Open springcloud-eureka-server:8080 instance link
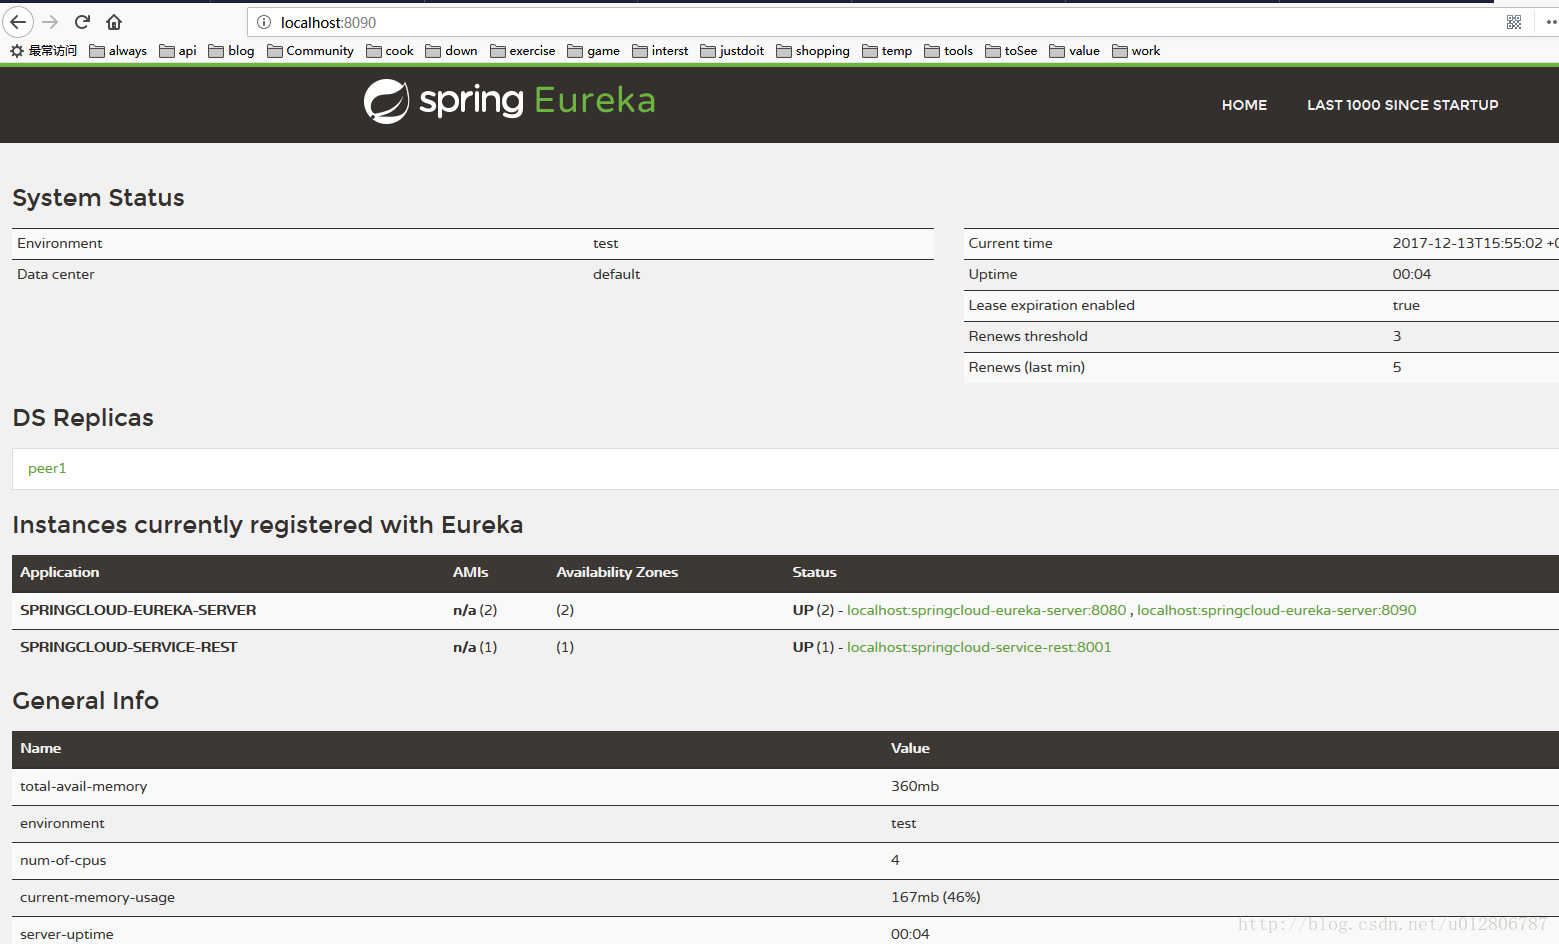Screen dimensions: 1559x944 coord(986,610)
